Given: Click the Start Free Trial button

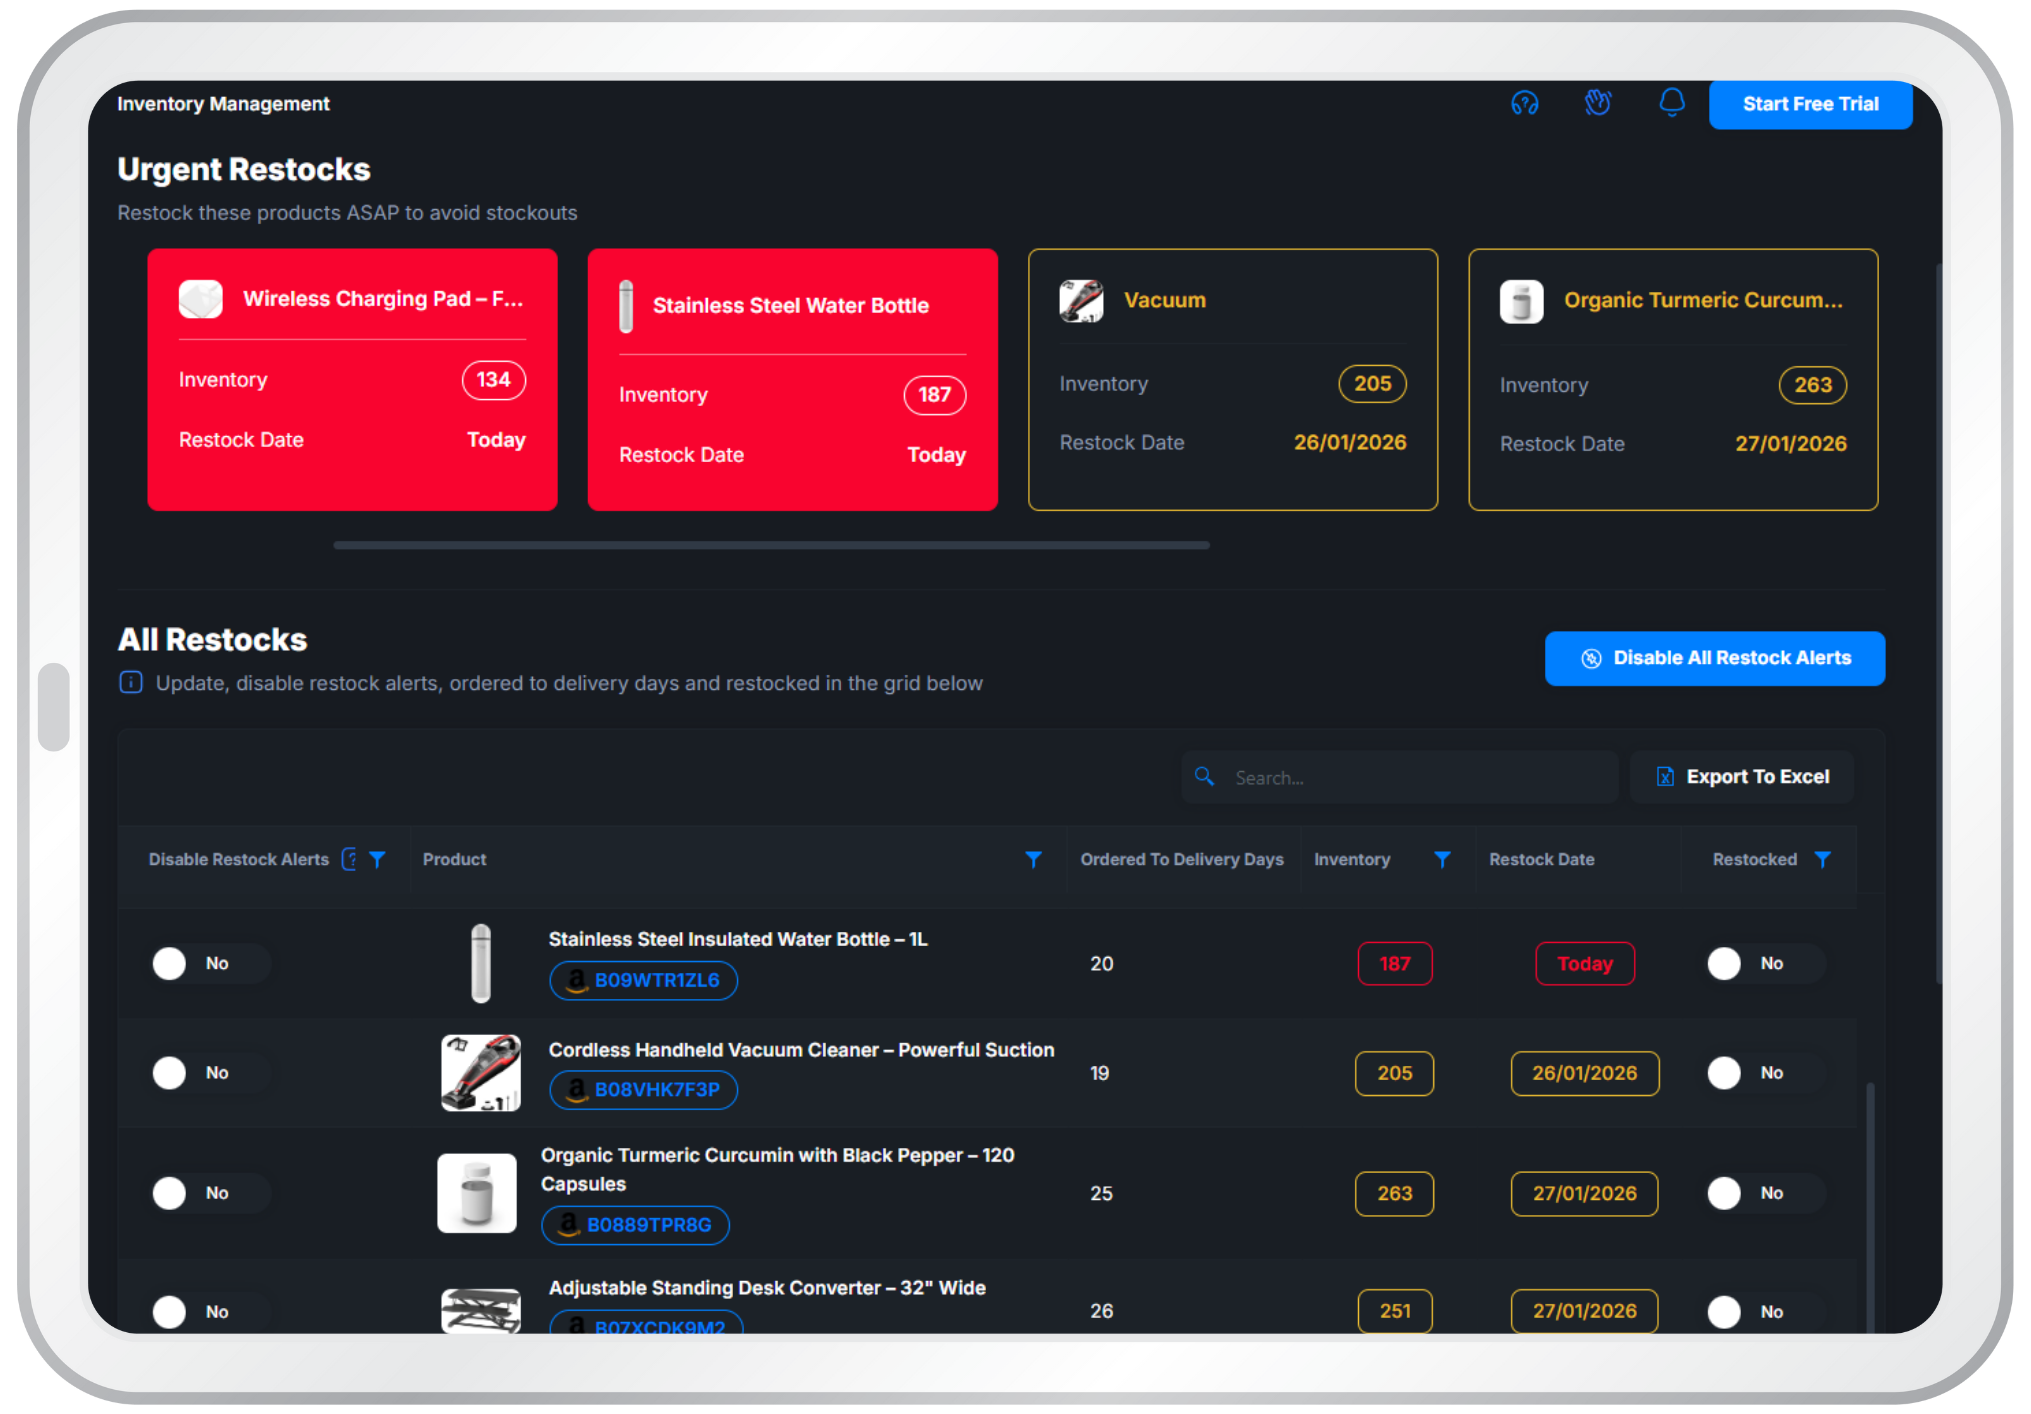Looking at the screenshot, I should click(1810, 104).
